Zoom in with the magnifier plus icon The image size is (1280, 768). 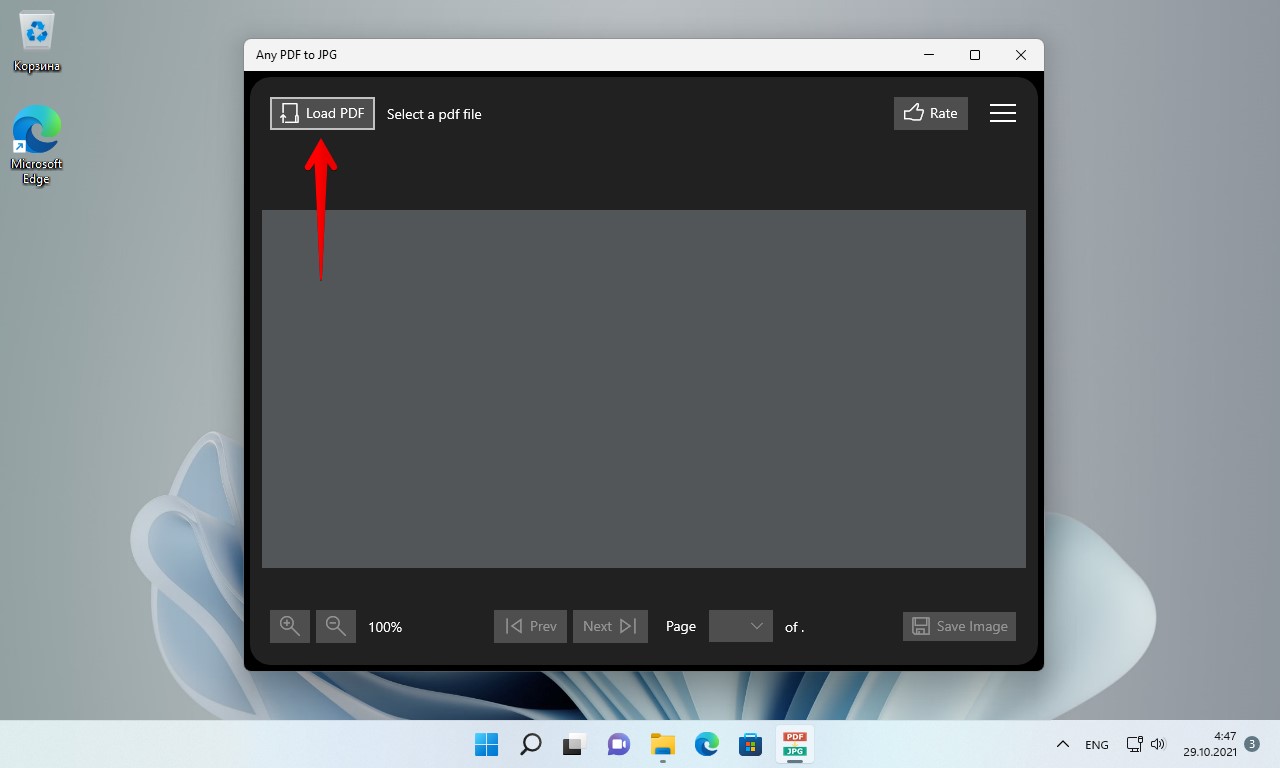(290, 626)
